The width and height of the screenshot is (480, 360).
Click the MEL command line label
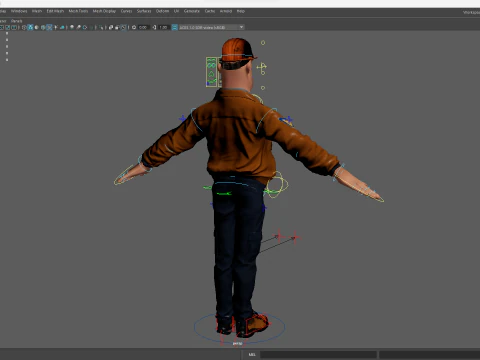tap(252, 354)
